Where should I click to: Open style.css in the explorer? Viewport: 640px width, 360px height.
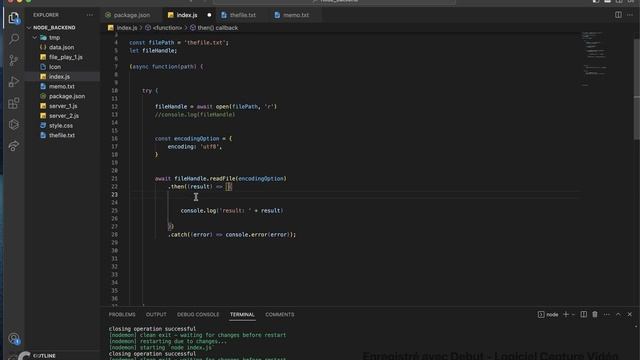(62, 125)
